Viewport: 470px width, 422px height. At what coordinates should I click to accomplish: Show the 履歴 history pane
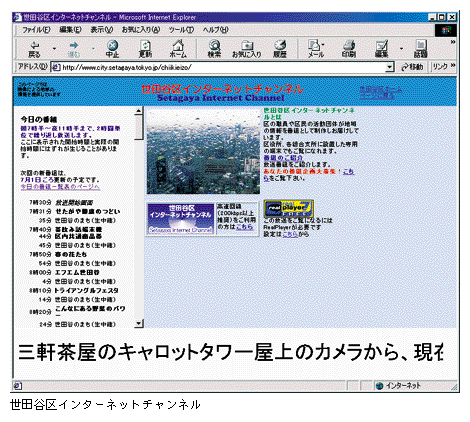[x=280, y=49]
